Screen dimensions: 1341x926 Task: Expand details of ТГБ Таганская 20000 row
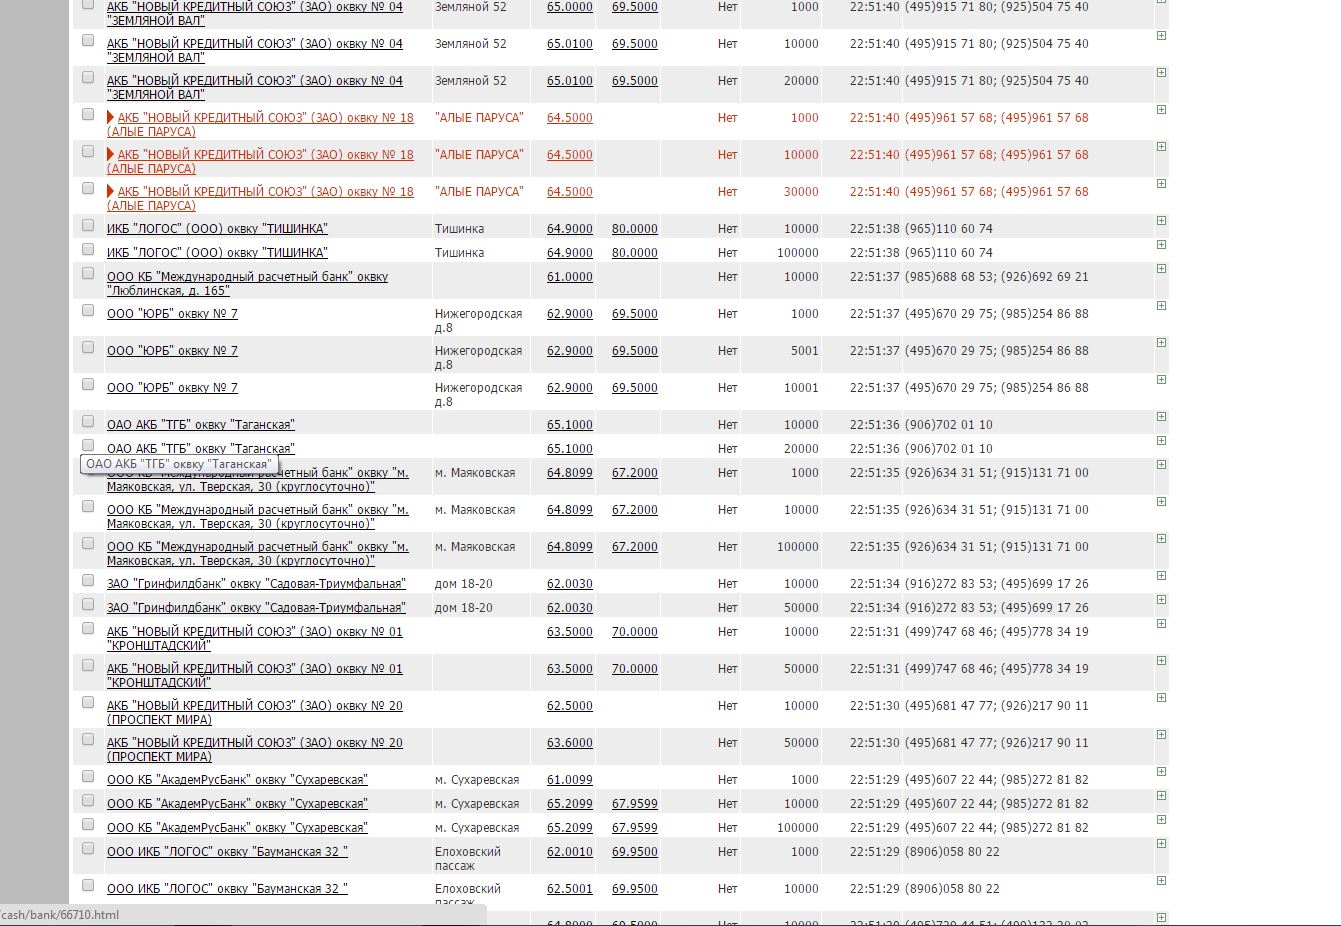(x=1161, y=441)
